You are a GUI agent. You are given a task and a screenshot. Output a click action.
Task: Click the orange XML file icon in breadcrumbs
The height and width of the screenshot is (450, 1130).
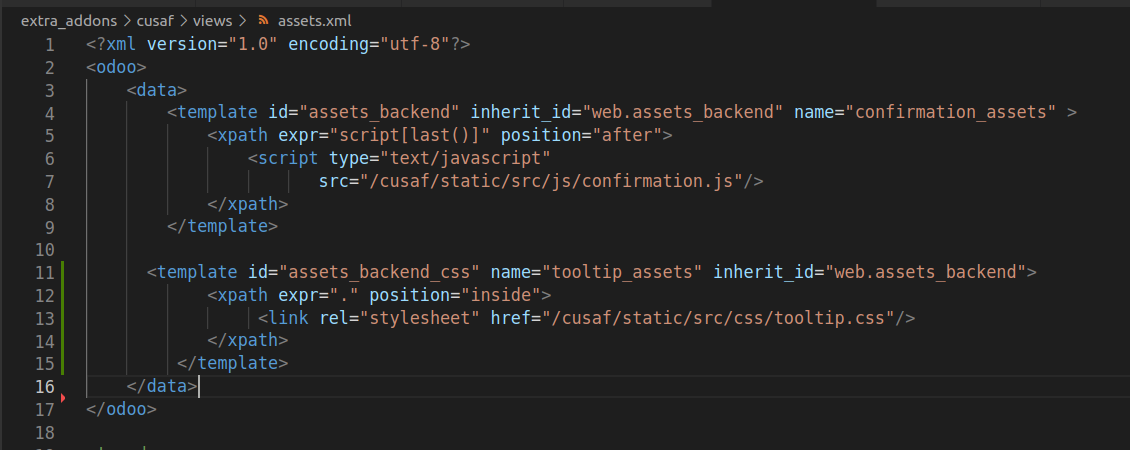tap(263, 21)
